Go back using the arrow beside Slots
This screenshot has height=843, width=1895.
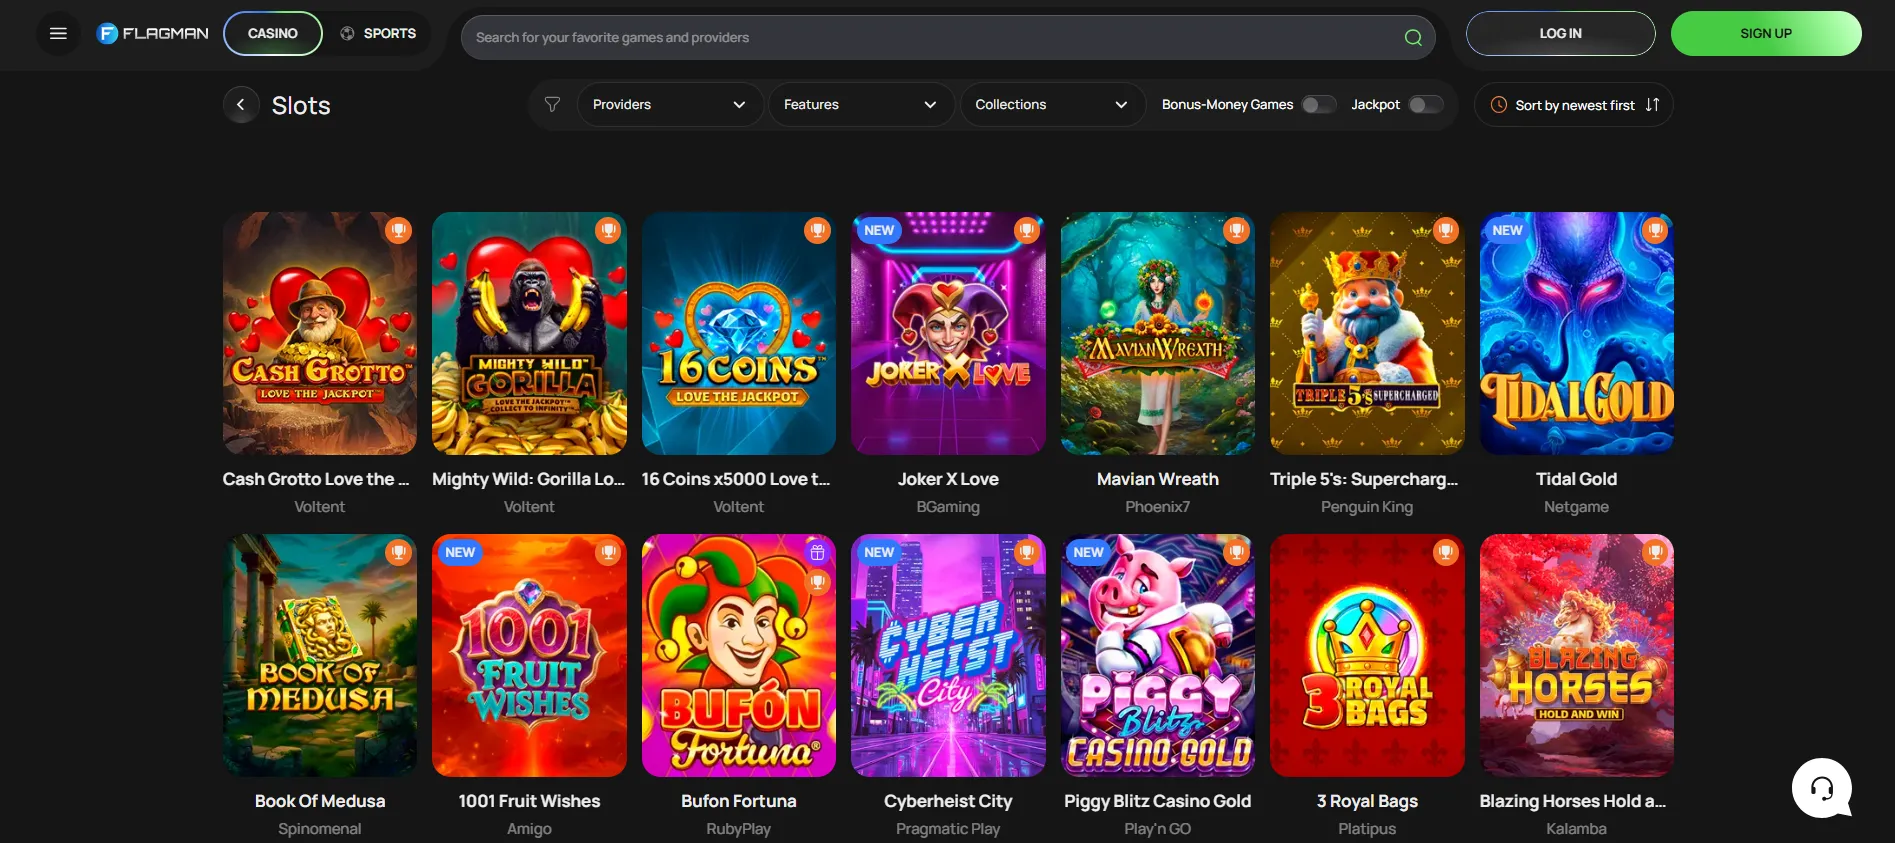click(x=241, y=105)
